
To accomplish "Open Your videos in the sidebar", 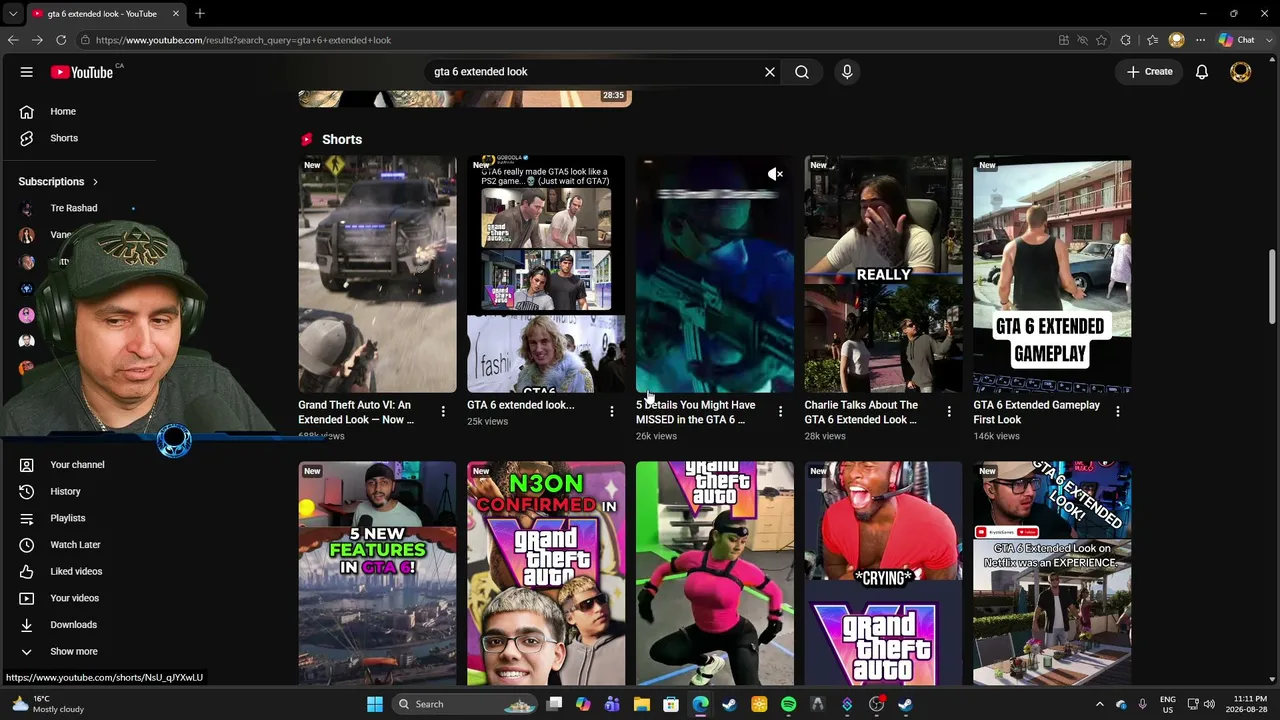I will click(74, 598).
